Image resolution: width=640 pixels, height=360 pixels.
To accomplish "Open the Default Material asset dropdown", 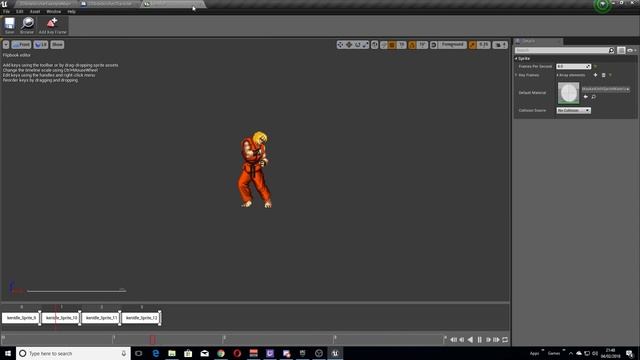I will tap(606, 89).
